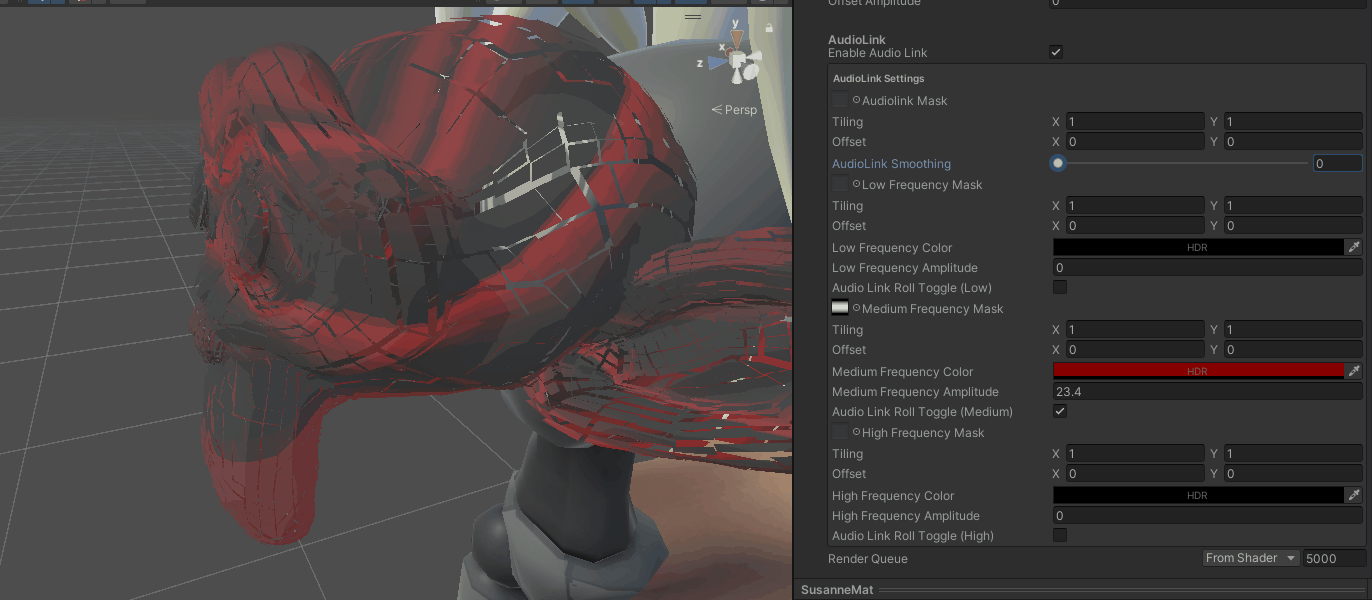Click the AudioLink Settings subheading
Screen dimensions: 1372x600
click(878, 78)
